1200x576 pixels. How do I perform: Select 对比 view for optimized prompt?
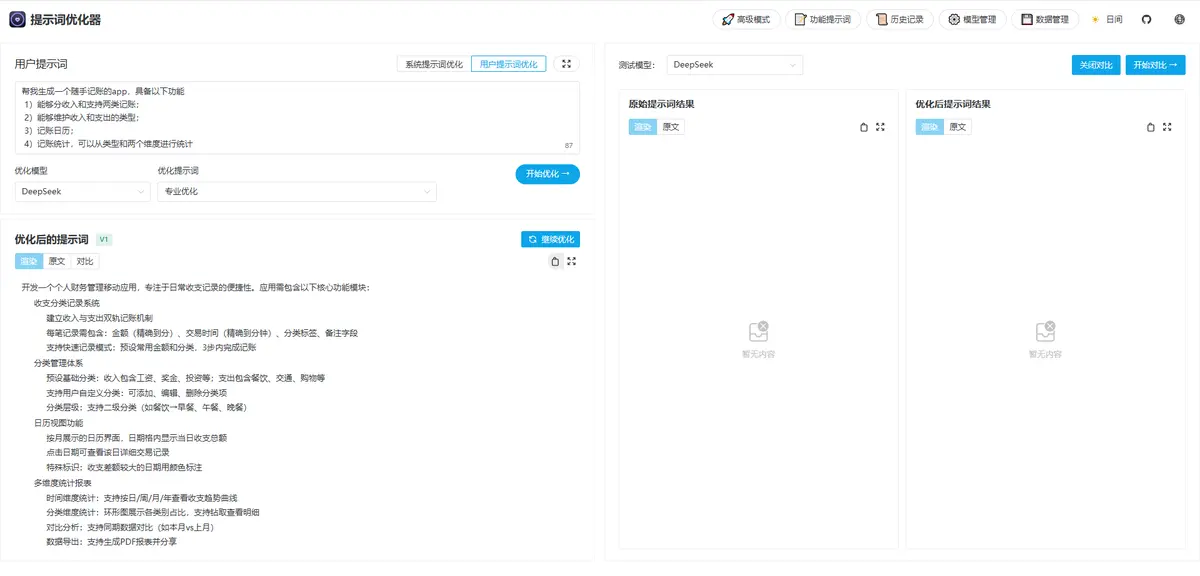pos(85,261)
